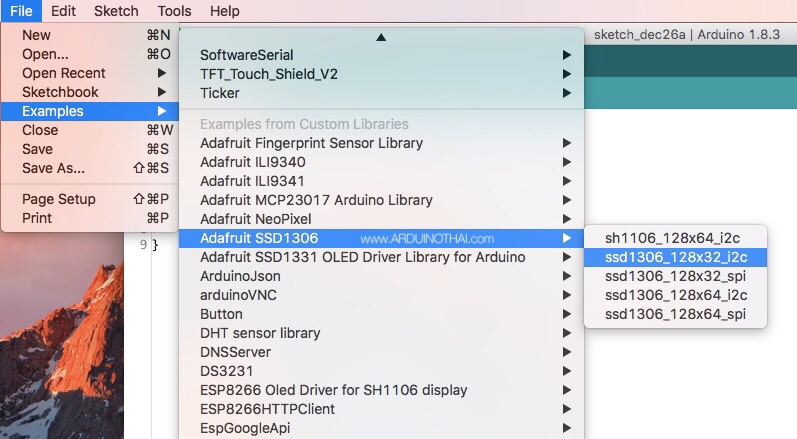Click line number 9 in editor gutter

pos(143,244)
